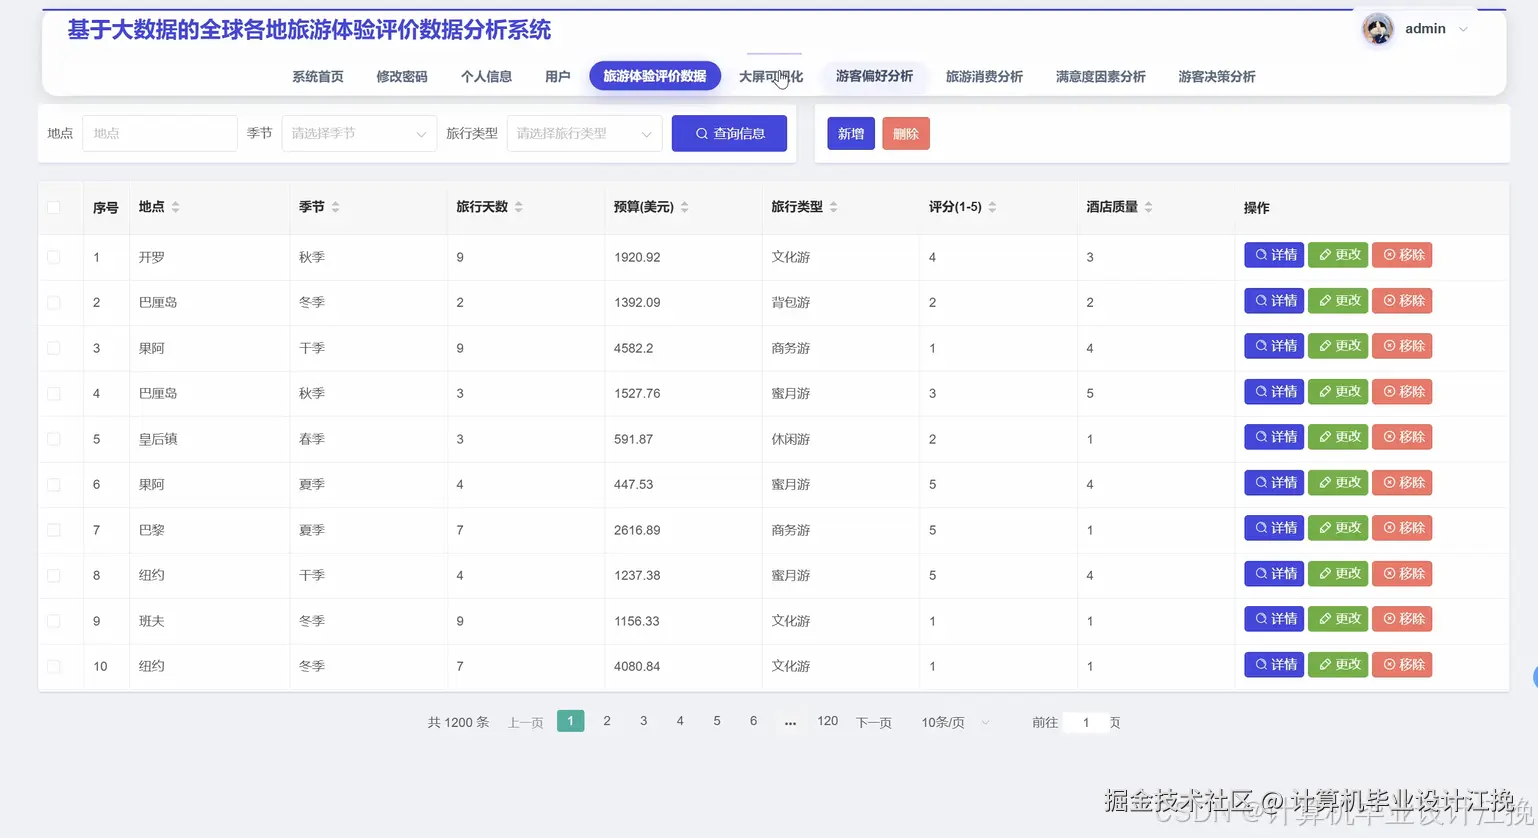Click the search magnifier in 查询信息 button
The width and height of the screenshot is (1538, 838).
pos(703,133)
